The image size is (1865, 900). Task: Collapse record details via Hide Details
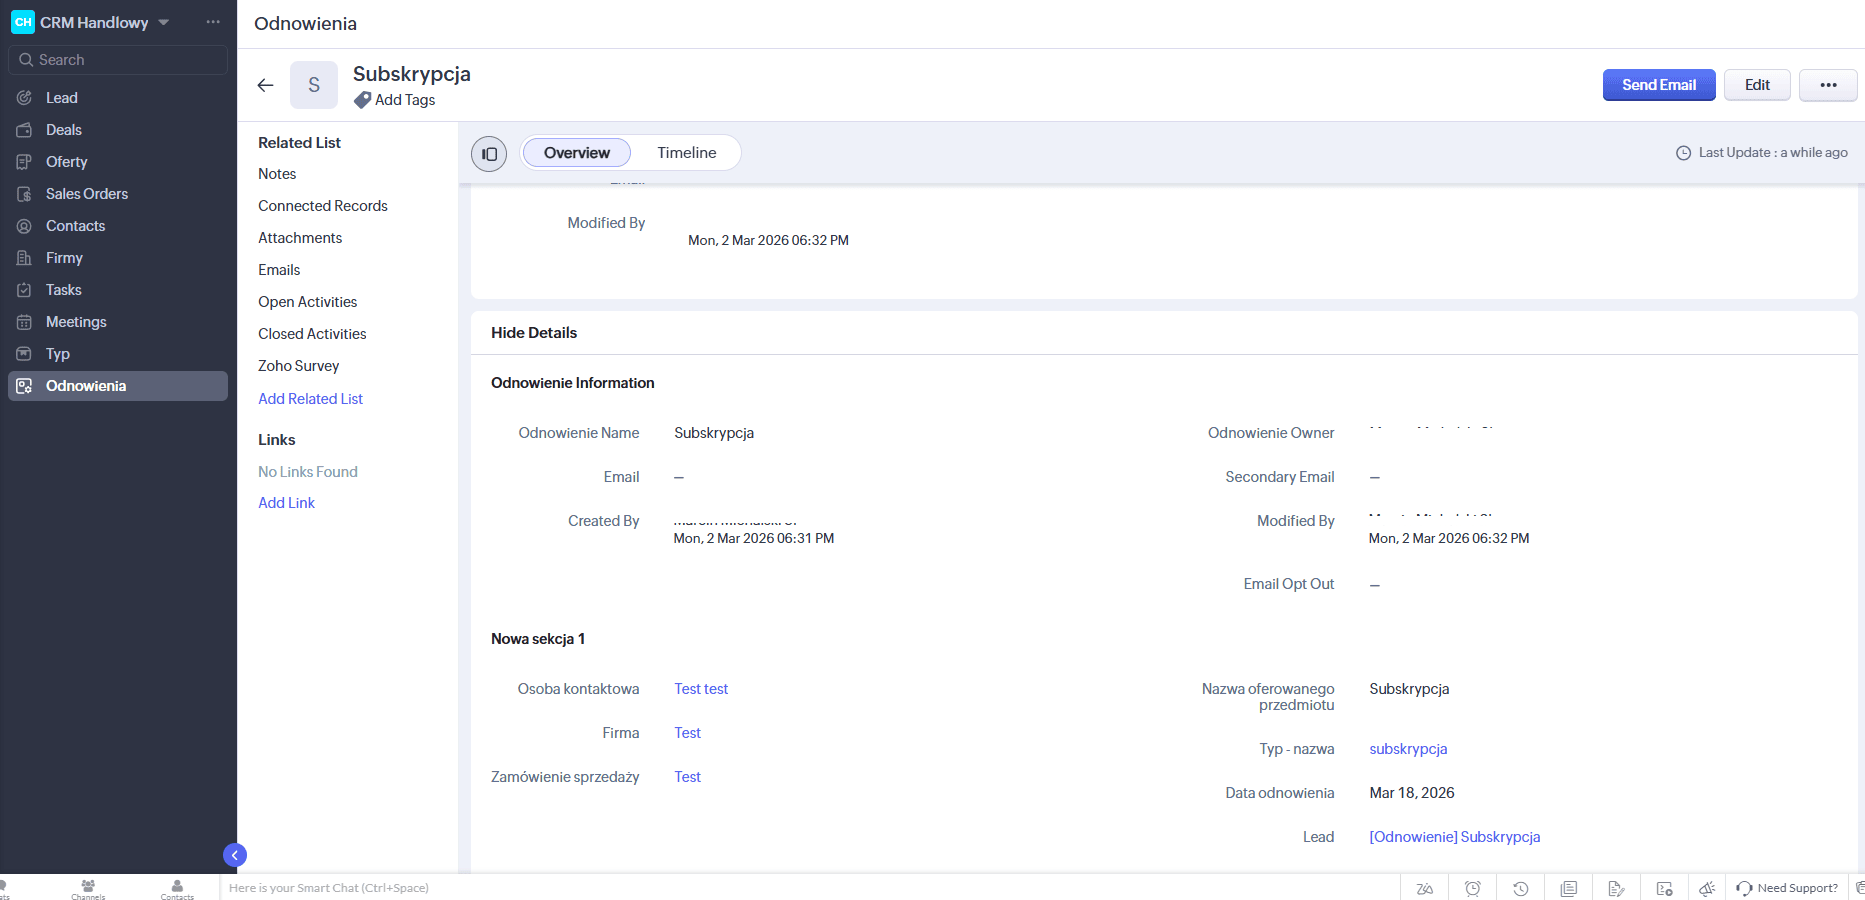pos(533,332)
